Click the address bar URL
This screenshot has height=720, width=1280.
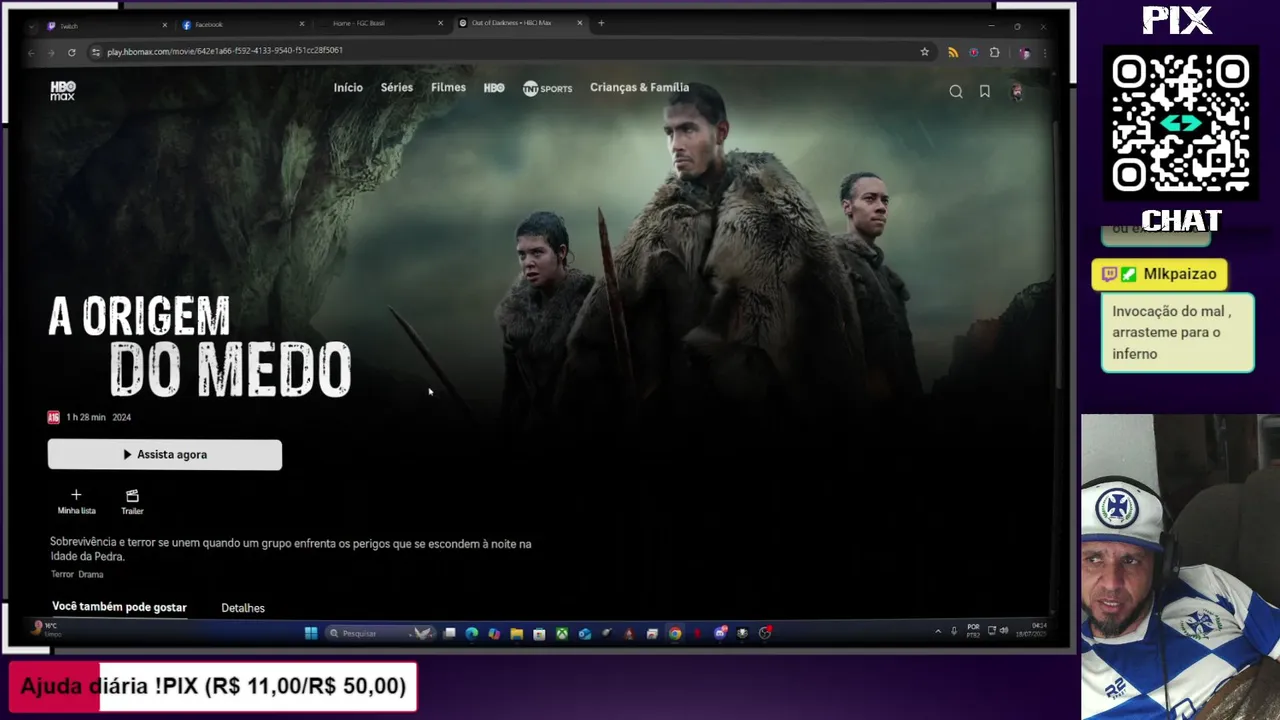(x=225, y=51)
